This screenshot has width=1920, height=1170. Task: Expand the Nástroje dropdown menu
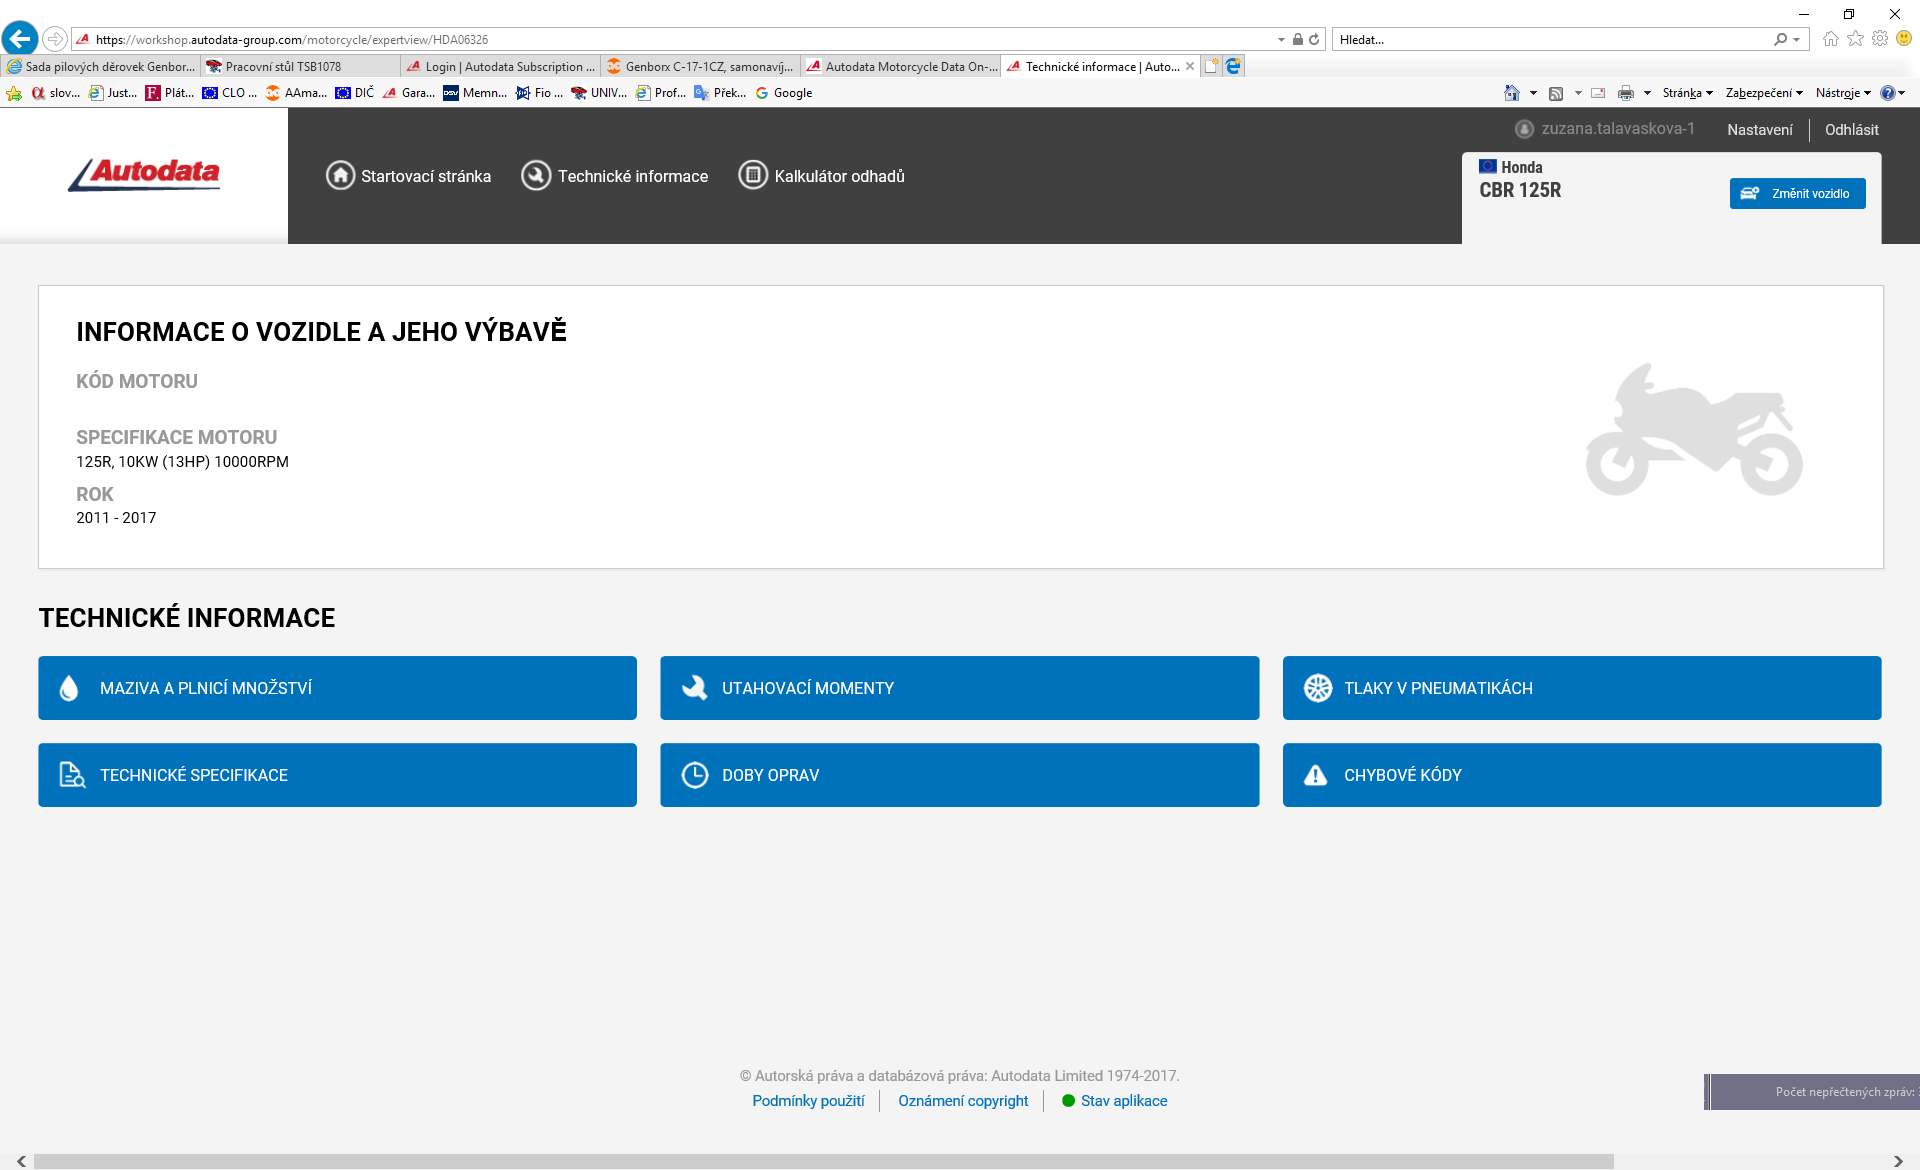tap(1842, 93)
